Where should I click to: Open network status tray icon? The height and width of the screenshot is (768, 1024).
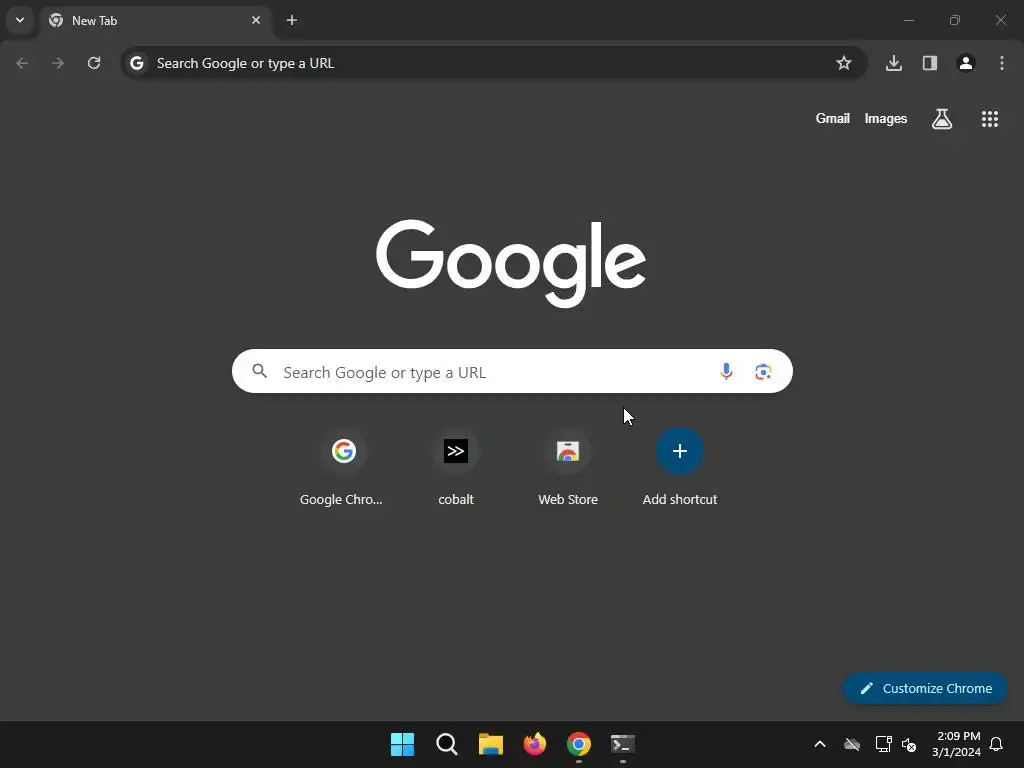point(883,744)
